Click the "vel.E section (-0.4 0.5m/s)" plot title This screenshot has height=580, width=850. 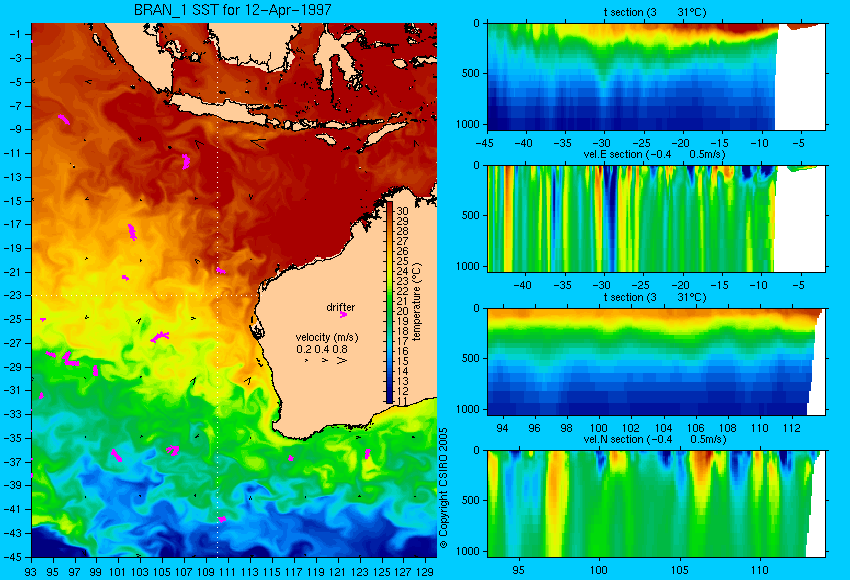tap(654, 154)
